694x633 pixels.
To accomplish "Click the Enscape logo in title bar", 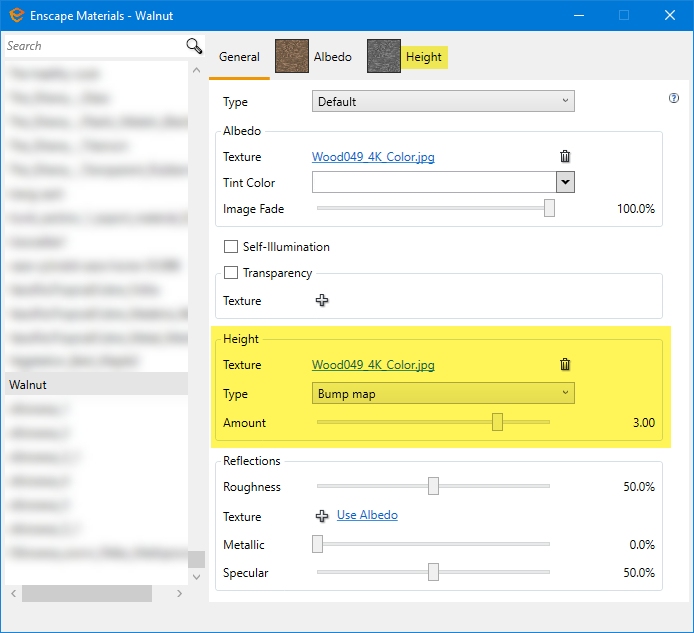I will click(x=16, y=15).
